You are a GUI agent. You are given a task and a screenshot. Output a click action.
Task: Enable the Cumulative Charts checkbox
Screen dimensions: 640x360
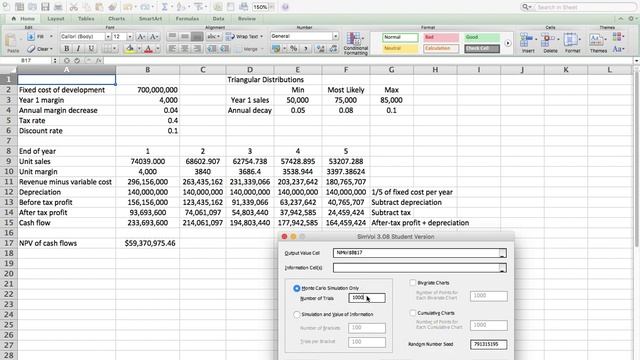pos(413,313)
